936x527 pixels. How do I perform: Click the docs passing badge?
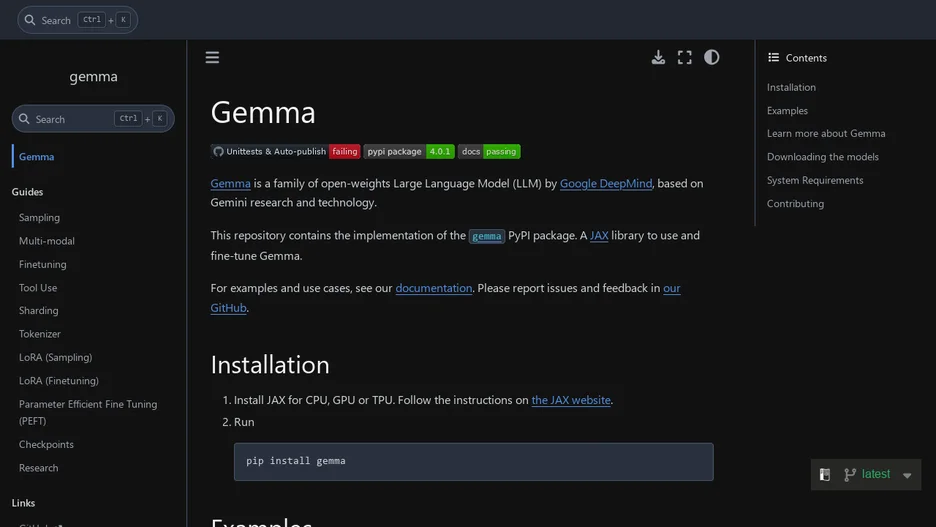489,152
